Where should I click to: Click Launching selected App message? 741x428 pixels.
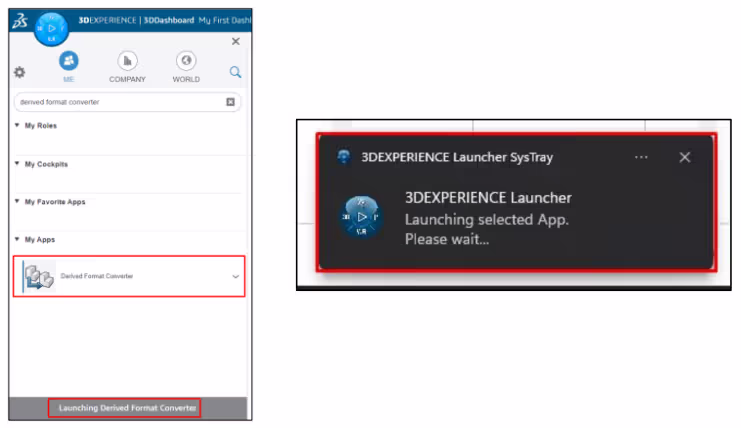tap(487, 220)
